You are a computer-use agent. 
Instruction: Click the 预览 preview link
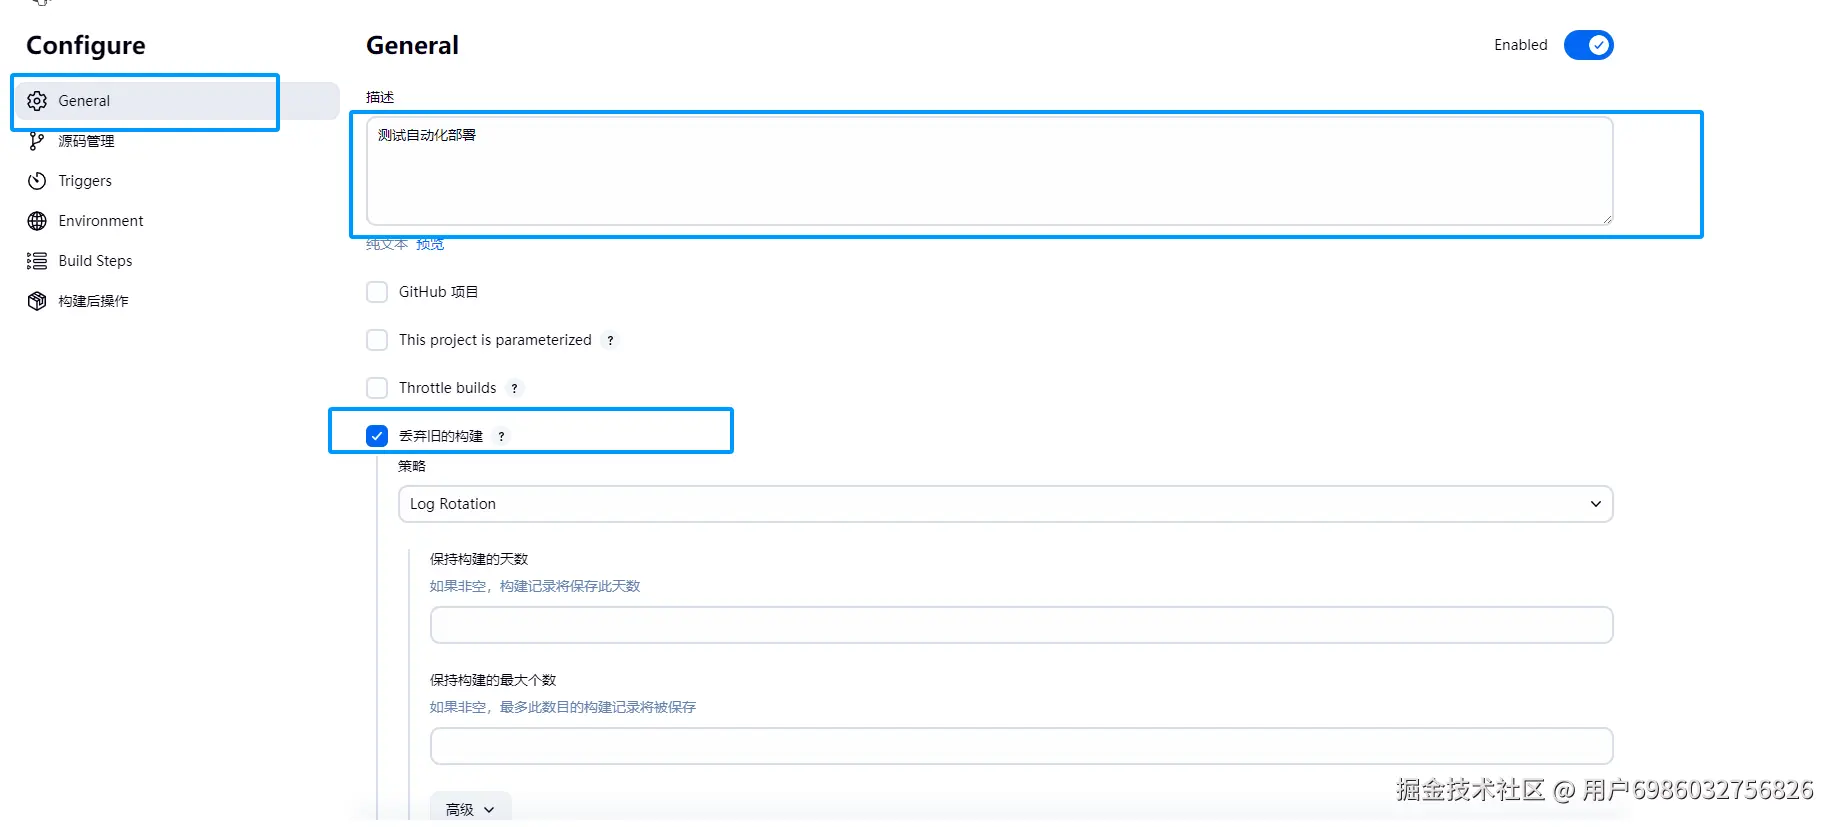(430, 245)
